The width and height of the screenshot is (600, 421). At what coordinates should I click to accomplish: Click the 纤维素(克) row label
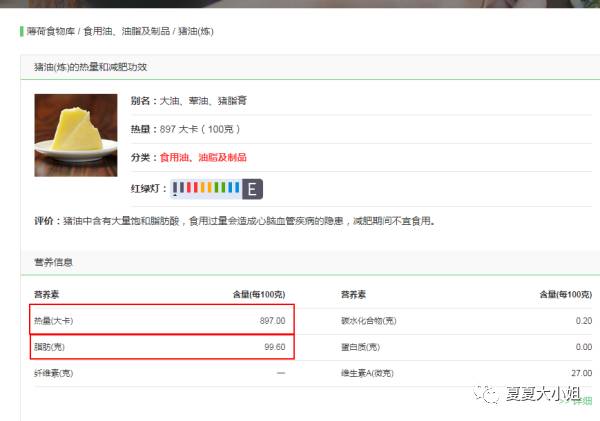pos(54,373)
